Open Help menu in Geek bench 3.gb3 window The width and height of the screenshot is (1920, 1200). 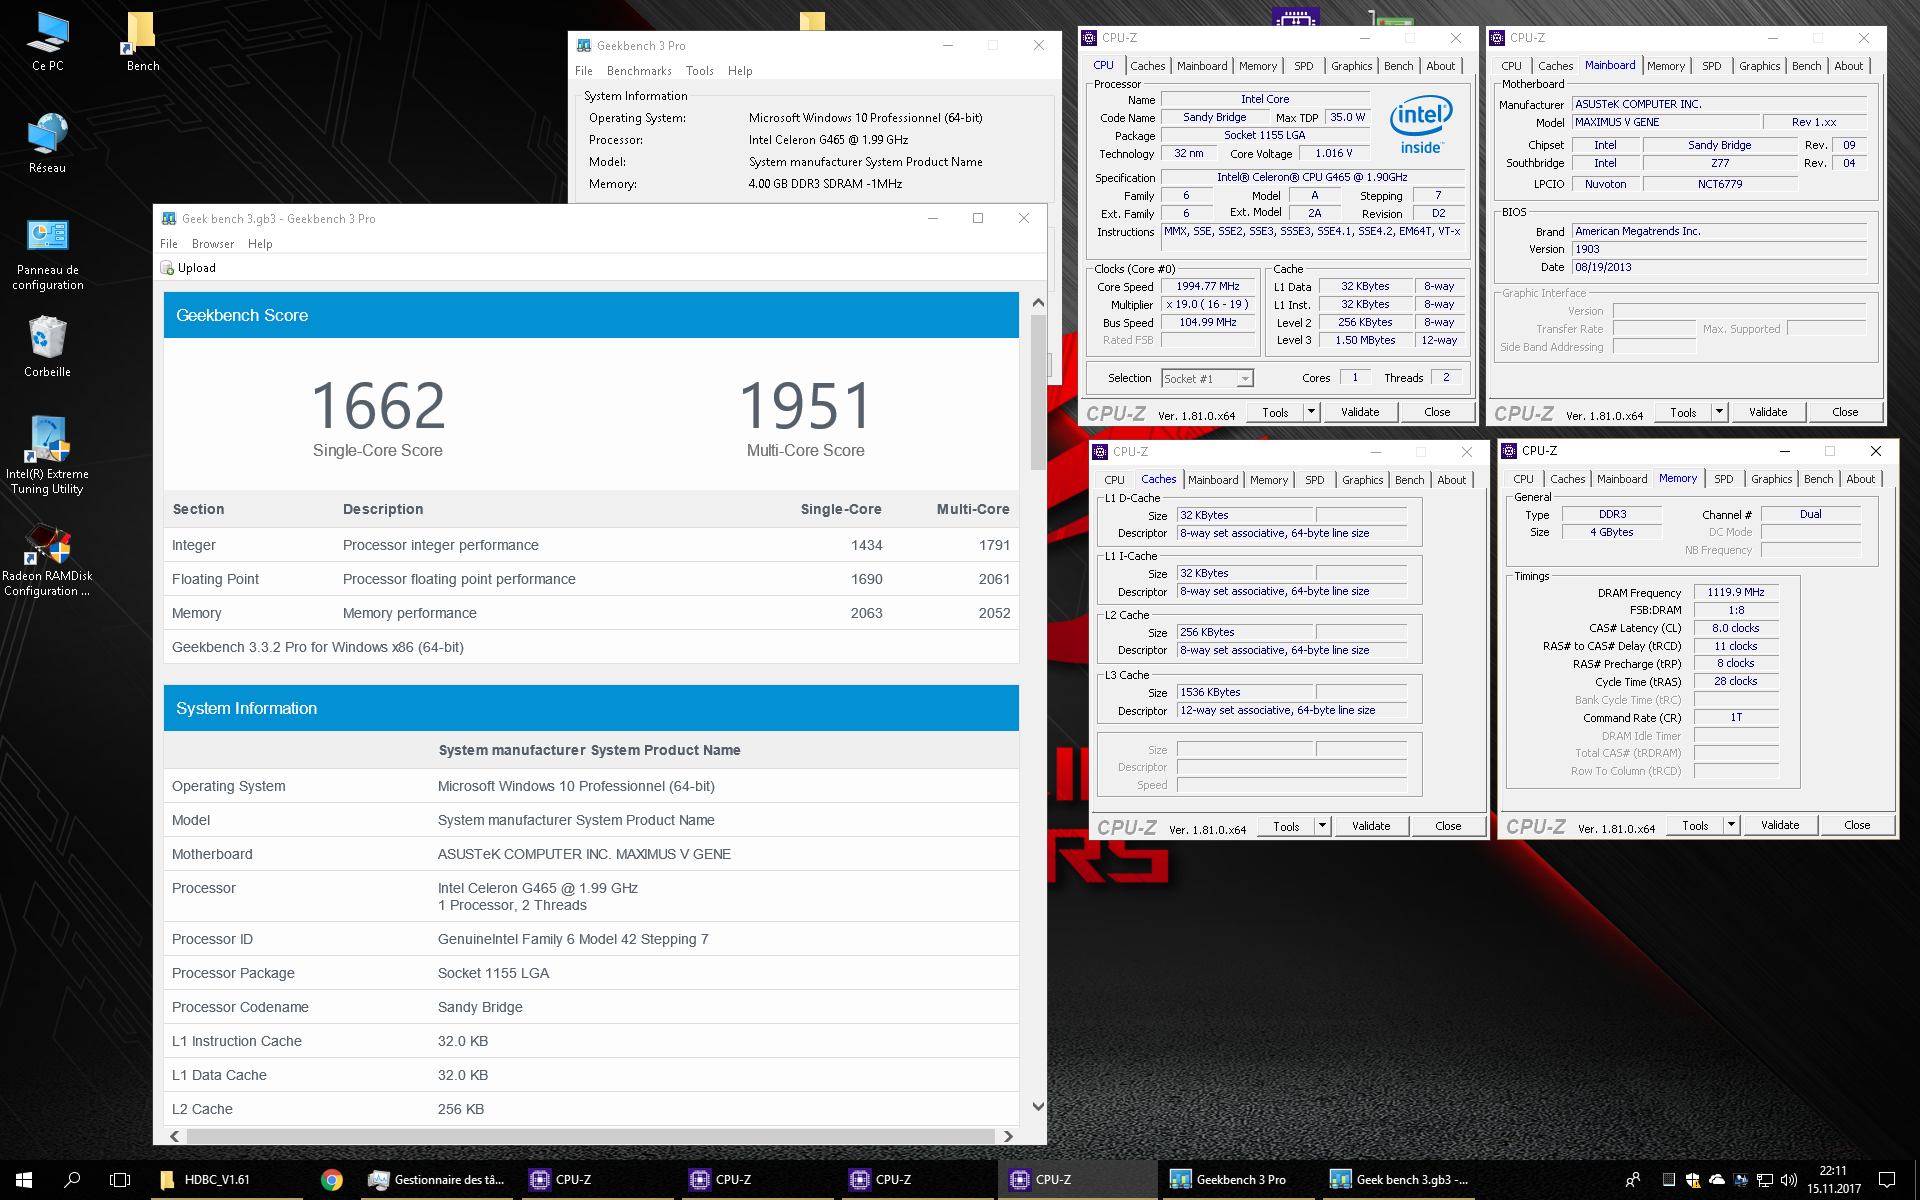(x=260, y=244)
